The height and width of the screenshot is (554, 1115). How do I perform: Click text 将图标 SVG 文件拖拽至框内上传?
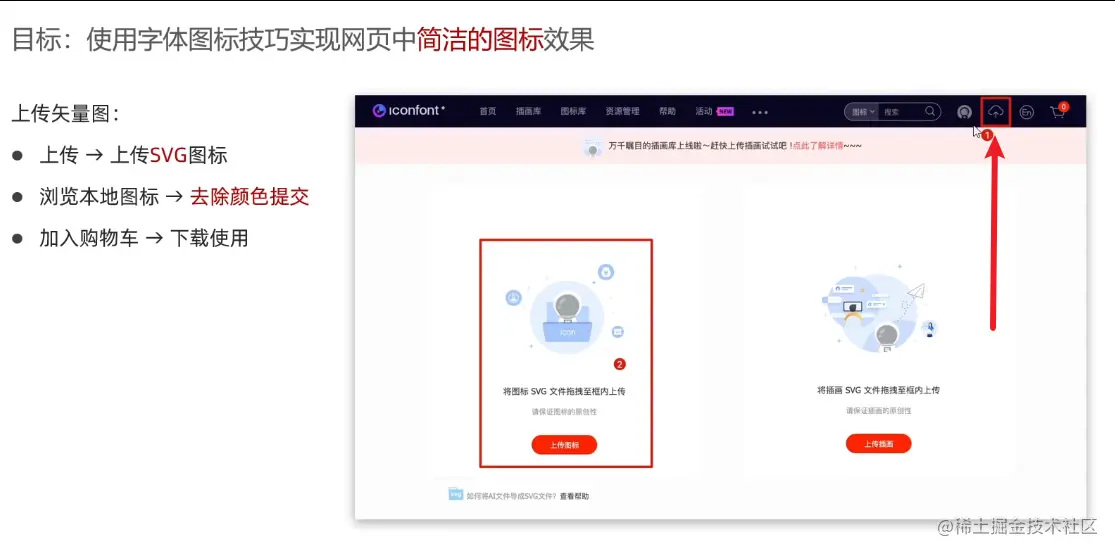564,391
